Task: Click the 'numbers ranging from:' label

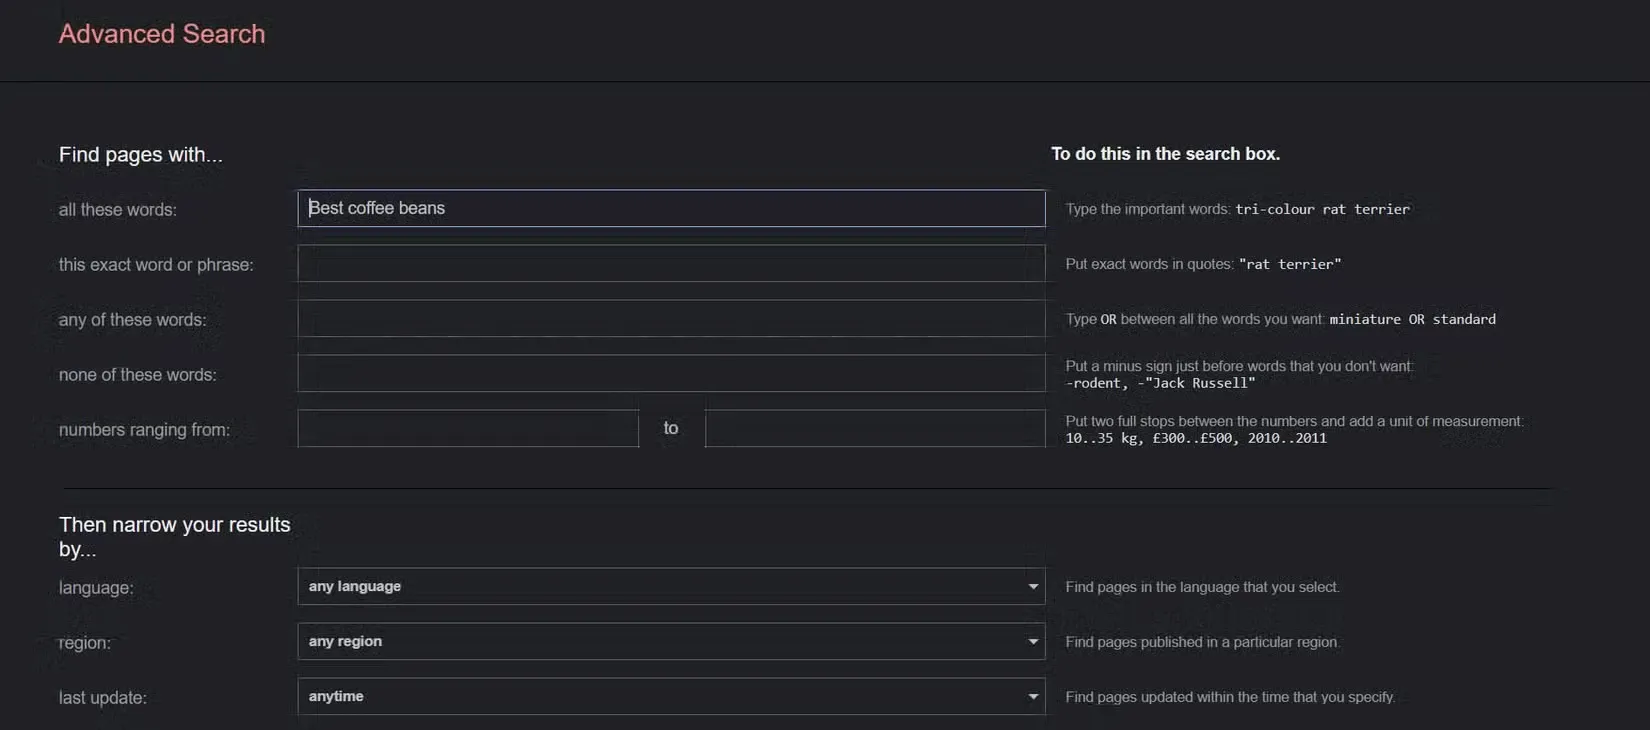Action: pyautogui.click(x=144, y=430)
